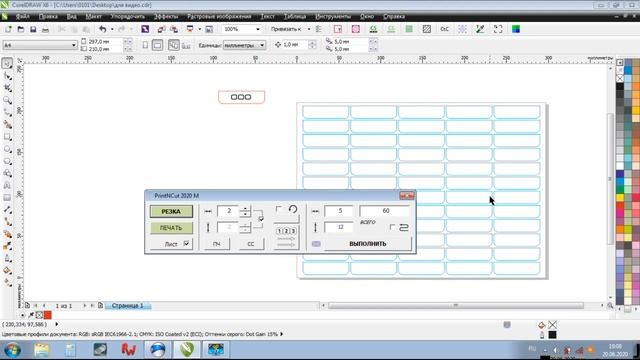Pick the black swatch in color palette
The image size is (640, 360).
[620, 87]
